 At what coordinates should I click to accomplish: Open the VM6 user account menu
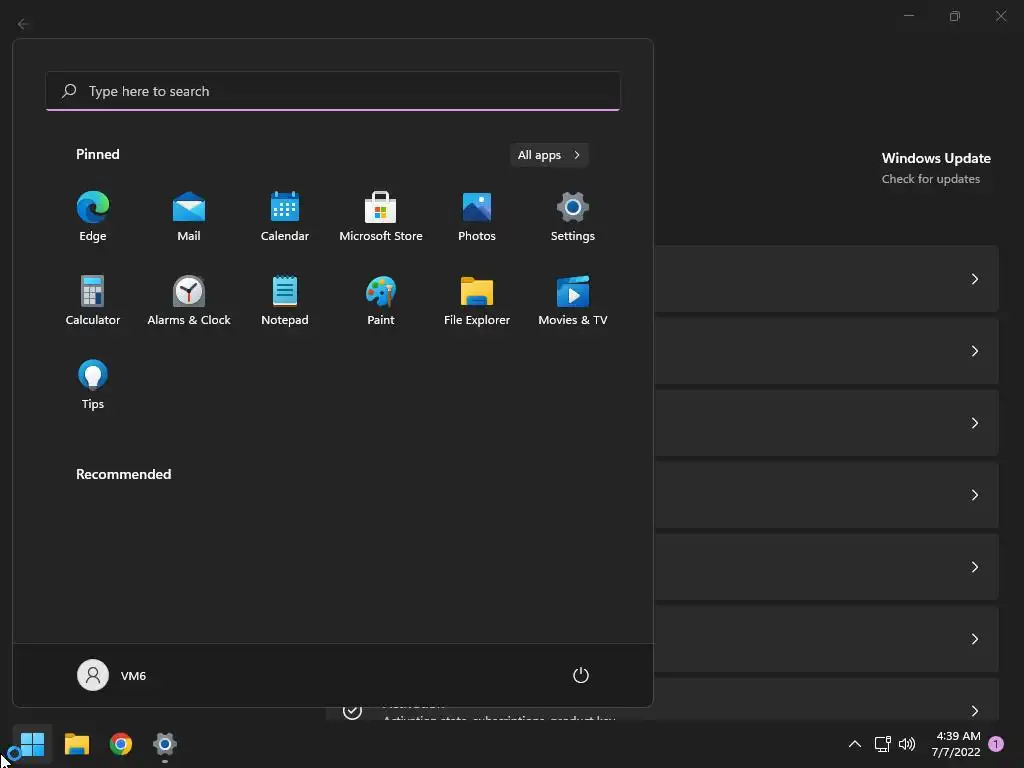pyautogui.click(x=112, y=675)
